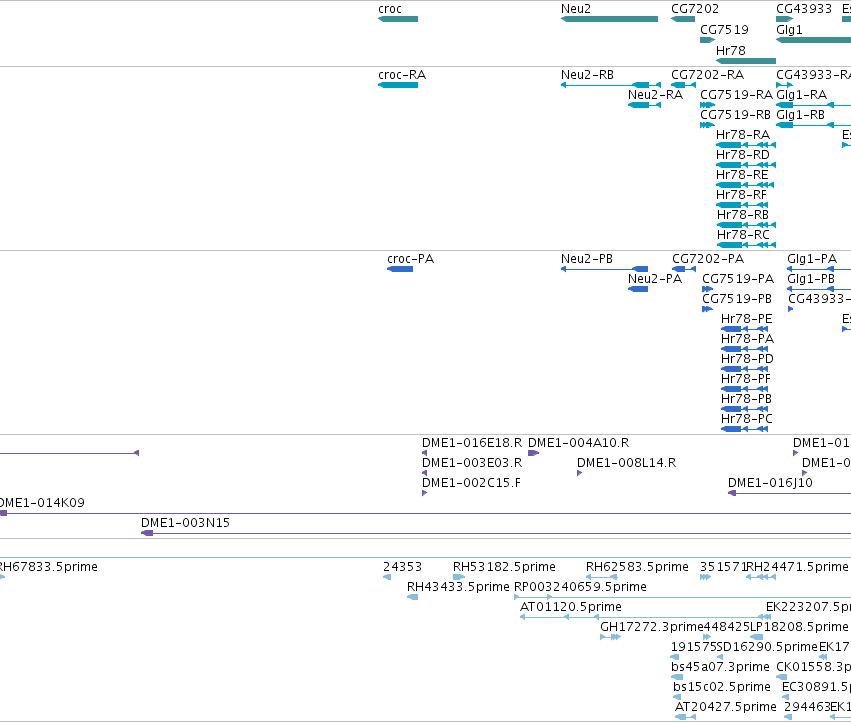Image resolution: width=851 pixels, height=722 pixels.
Task: Select the DME1-003N15 clone
Action: point(496,533)
